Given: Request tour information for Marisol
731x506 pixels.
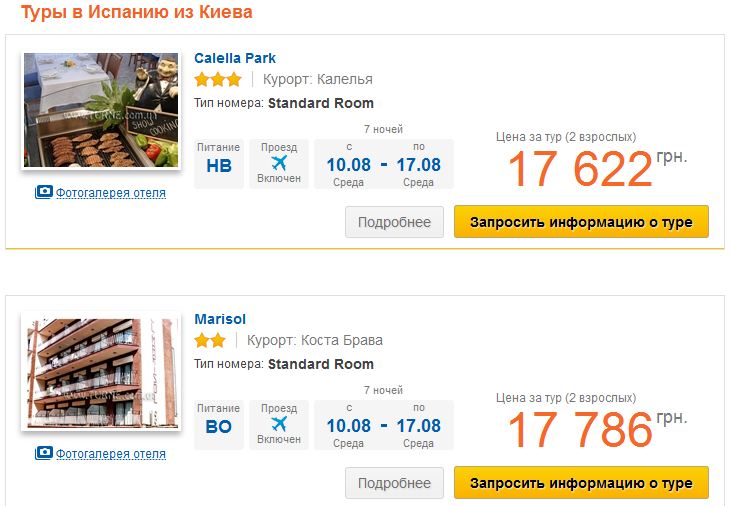Looking at the screenshot, I should click(x=581, y=483).
